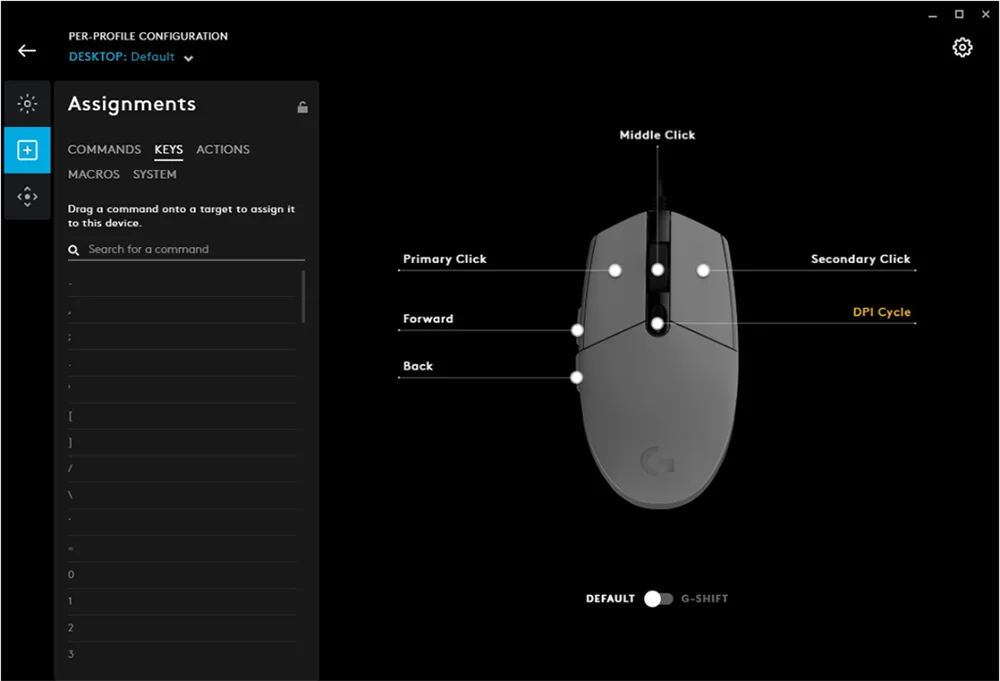Go back using the left arrow icon

pos(27,50)
